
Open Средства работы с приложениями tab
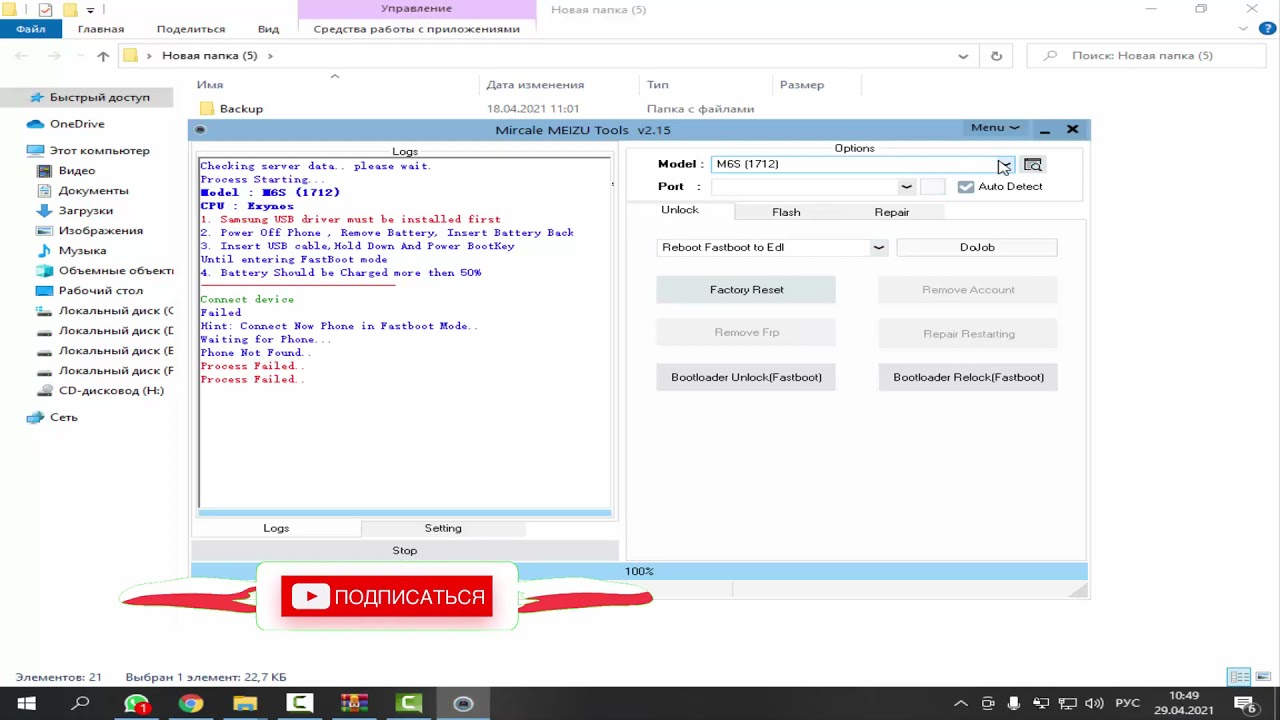click(416, 29)
